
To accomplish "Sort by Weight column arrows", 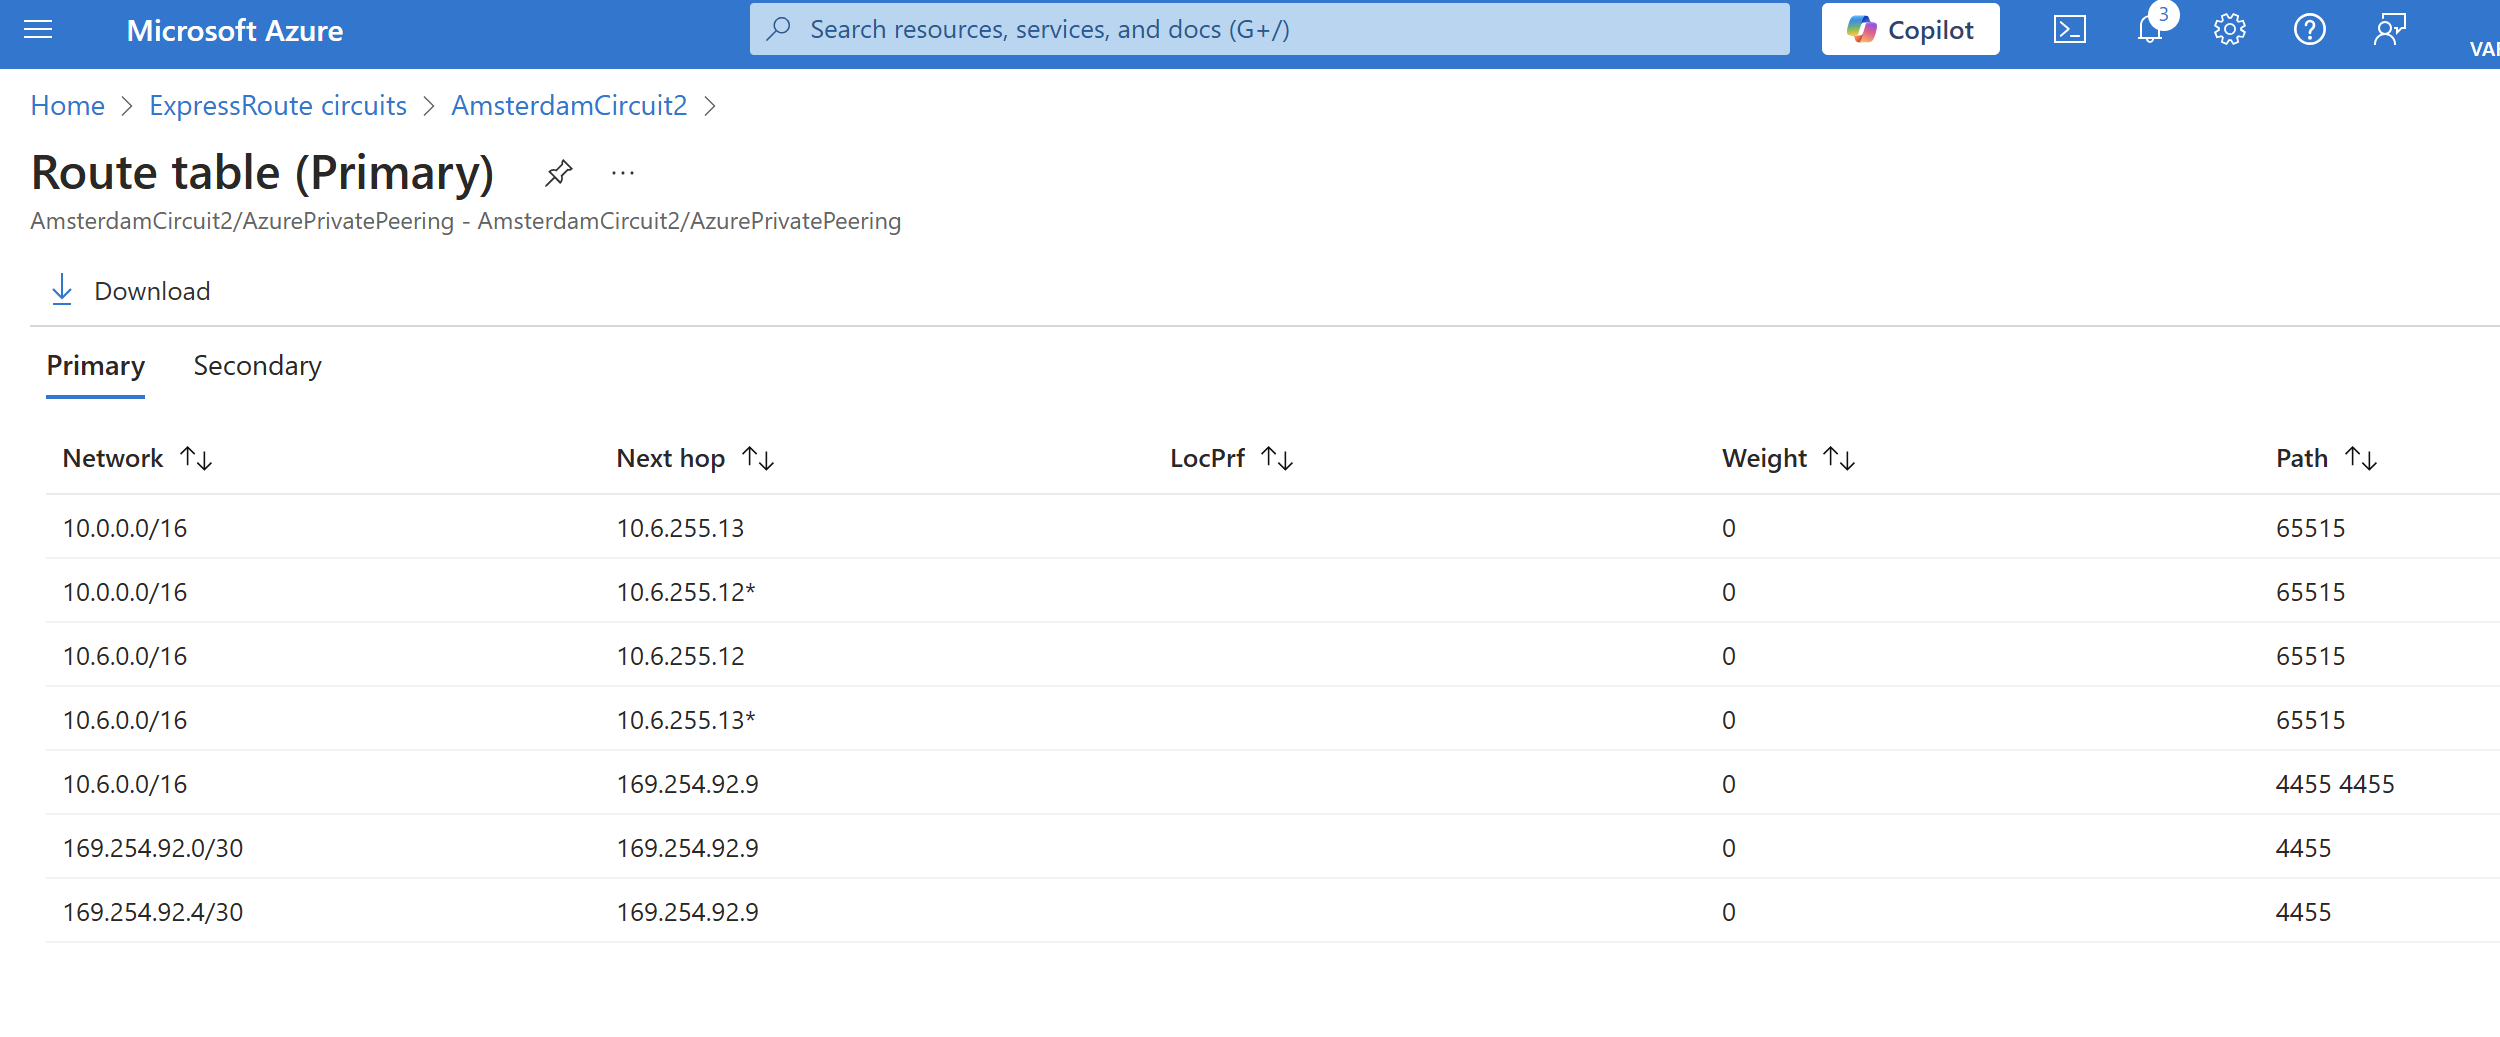I will [x=1839, y=458].
